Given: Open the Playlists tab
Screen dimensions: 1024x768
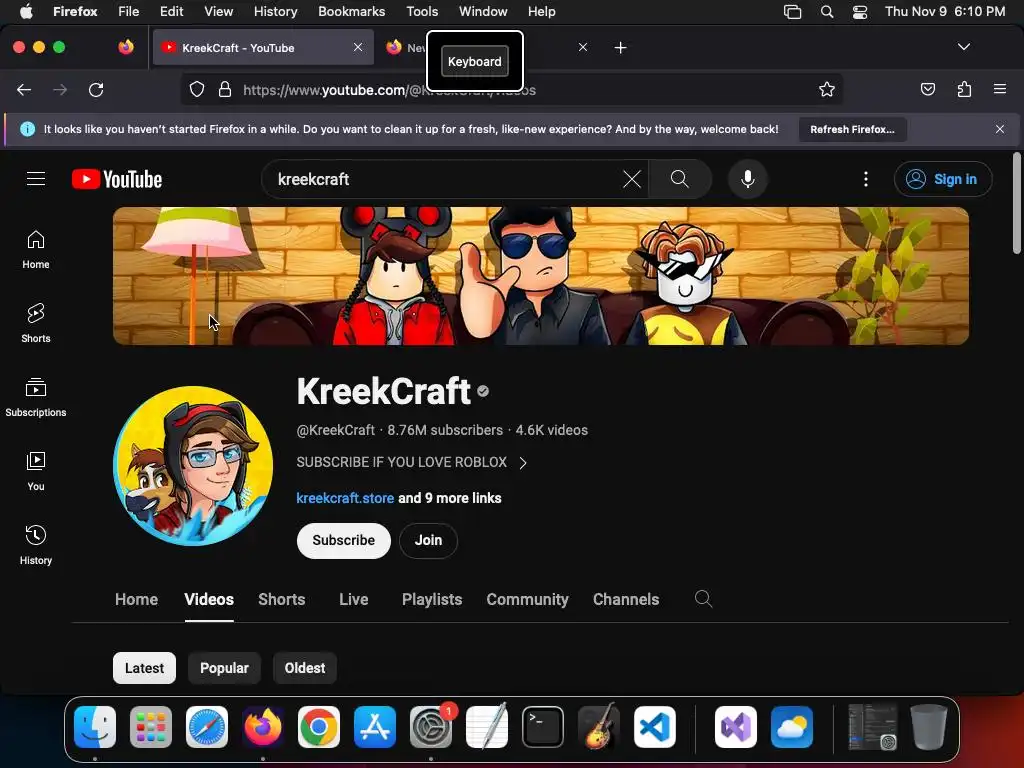Looking at the screenshot, I should point(432,600).
